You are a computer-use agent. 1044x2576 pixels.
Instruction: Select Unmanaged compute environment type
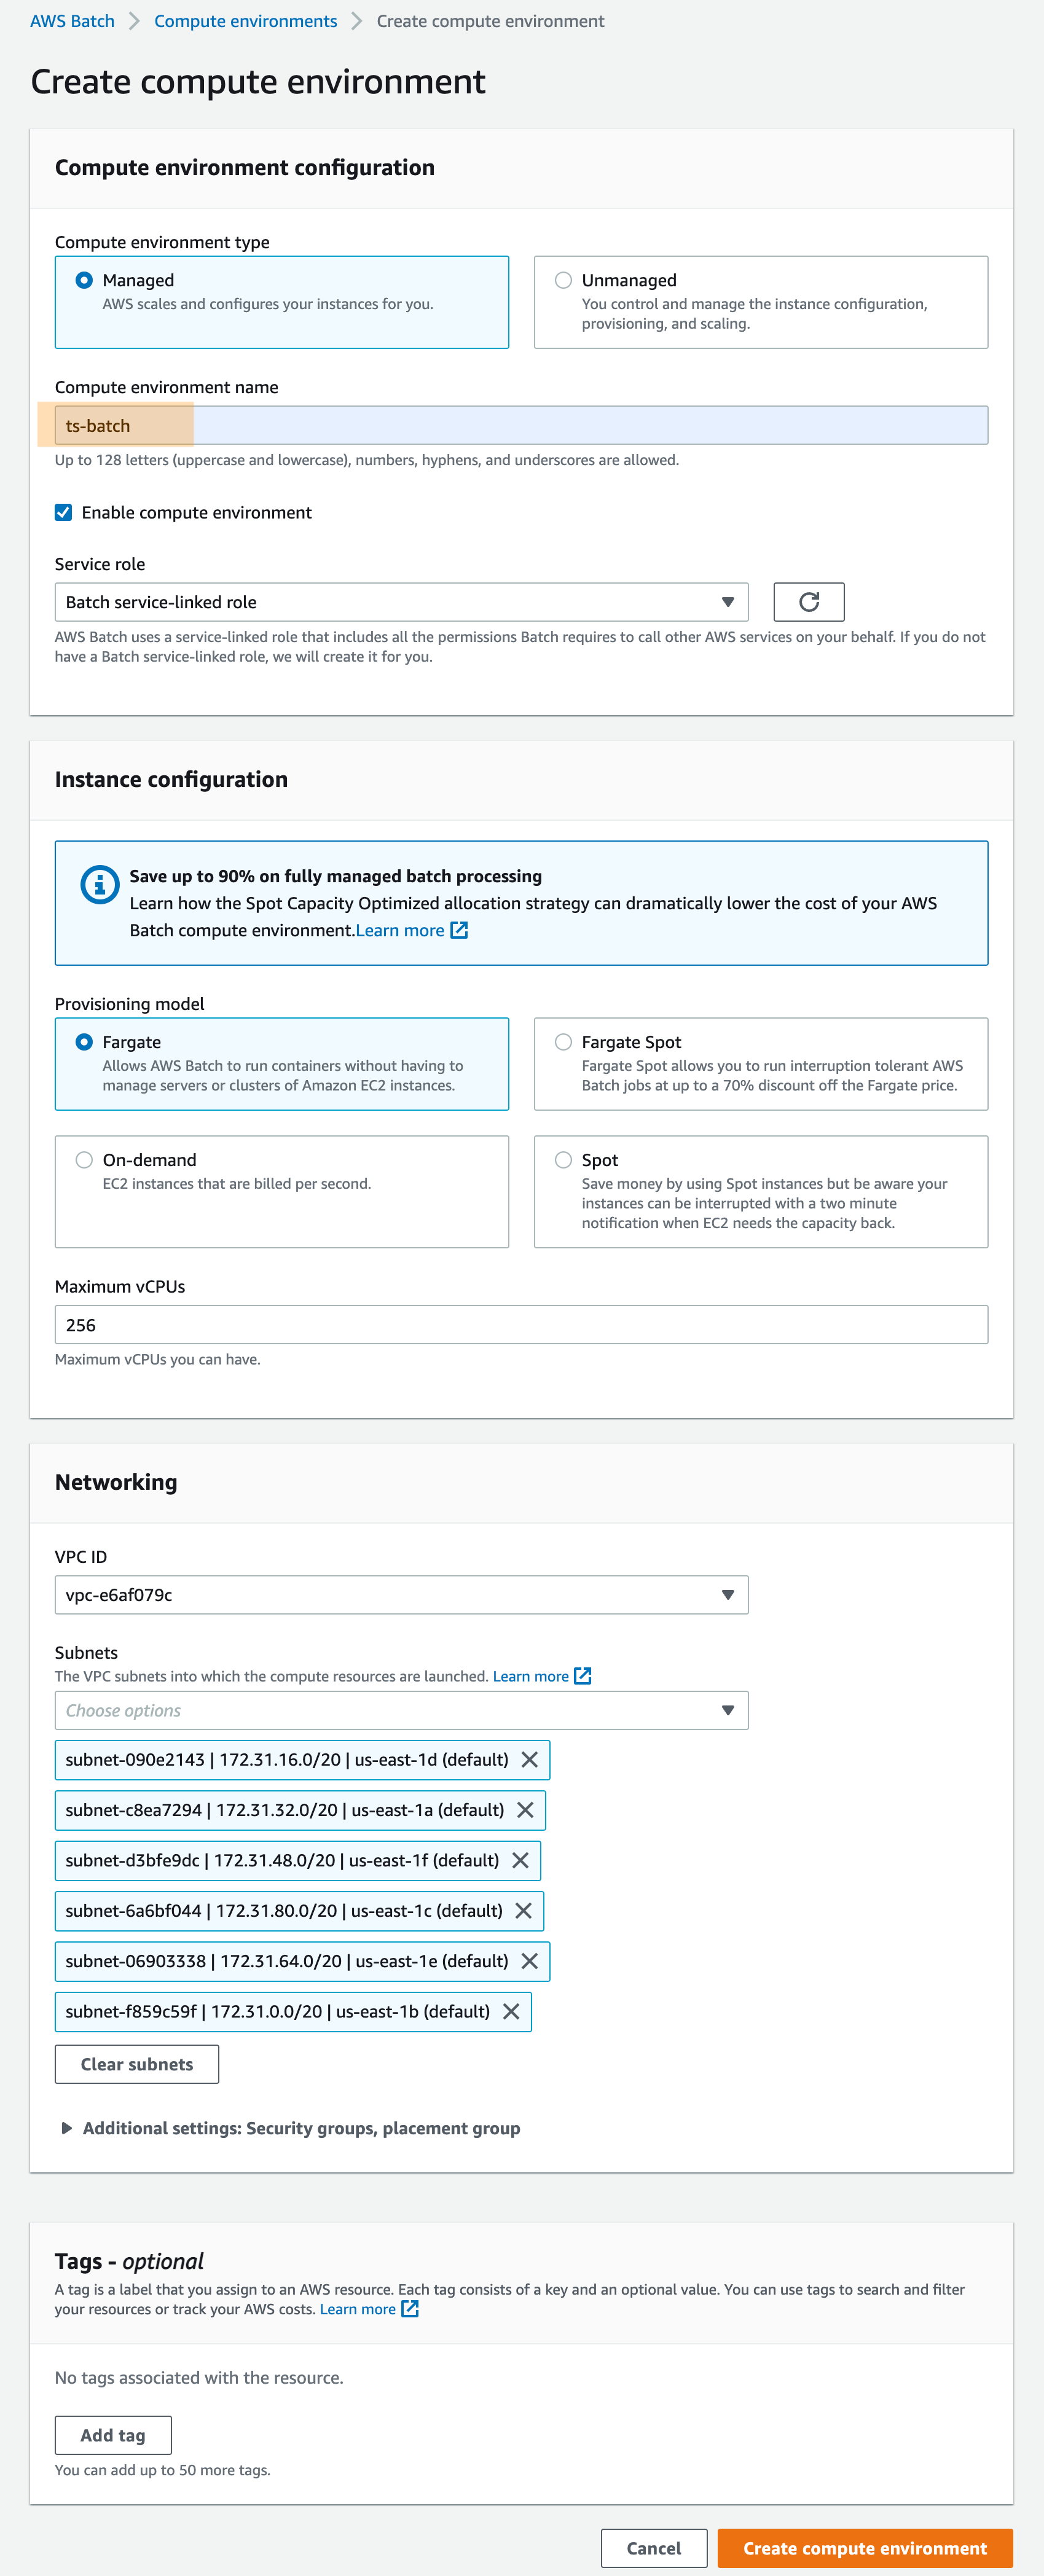pyautogui.click(x=563, y=280)
